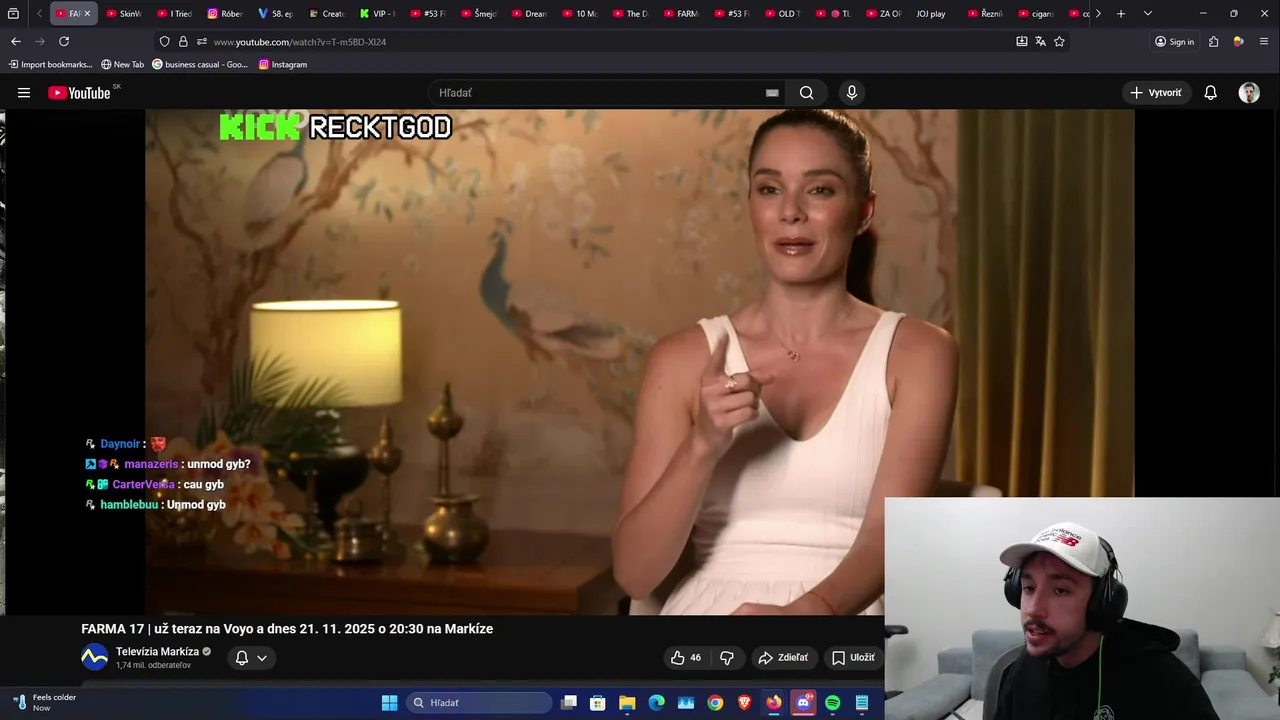Switch to the JOJ play tab

pos(930,14)
